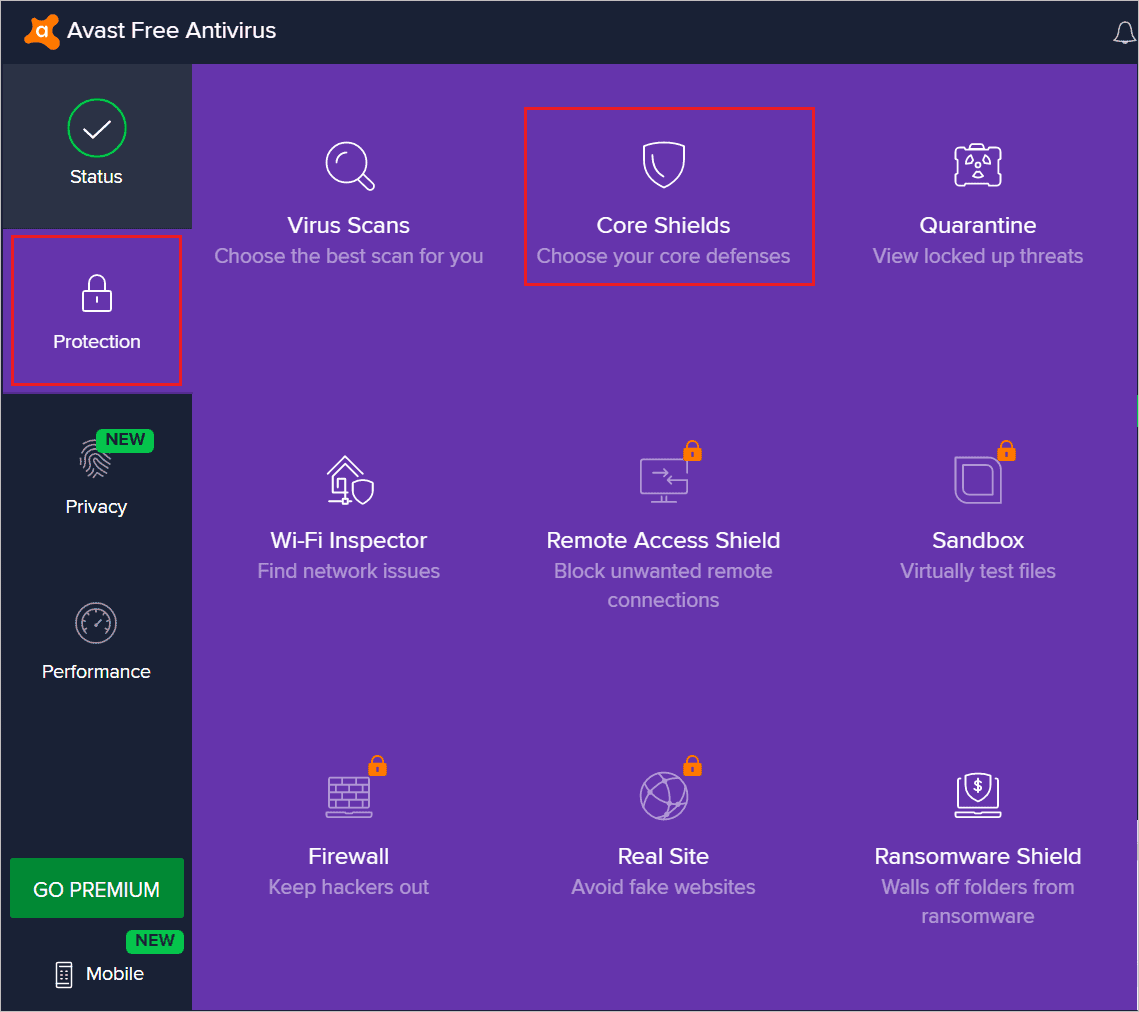The width and height of the screenshot is (1139, 1012).
Task: Open Sandbox square icon
Action: (978, 479)
